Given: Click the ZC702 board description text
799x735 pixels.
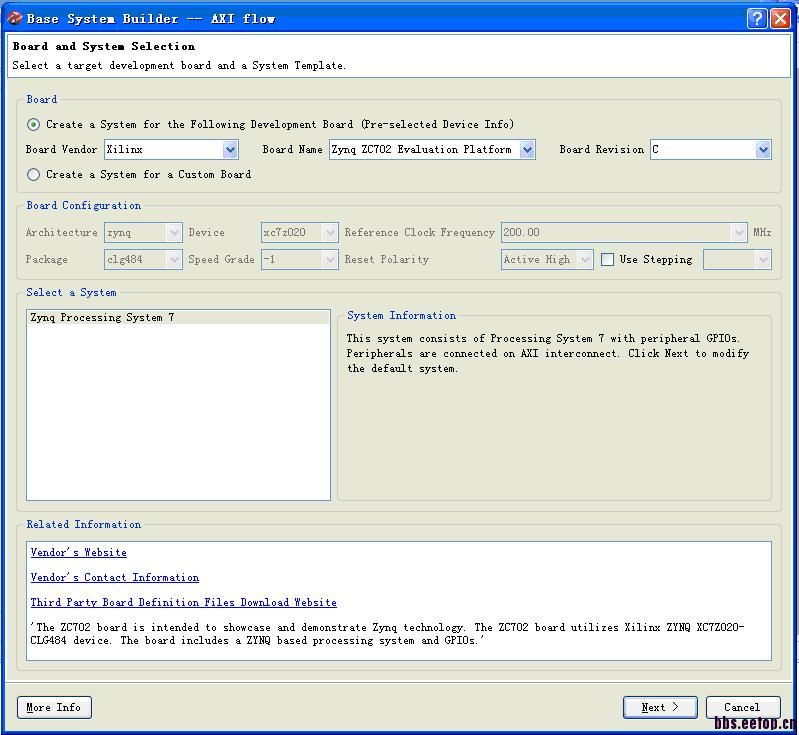Looking at the screenshot, I should pos(387,634).
